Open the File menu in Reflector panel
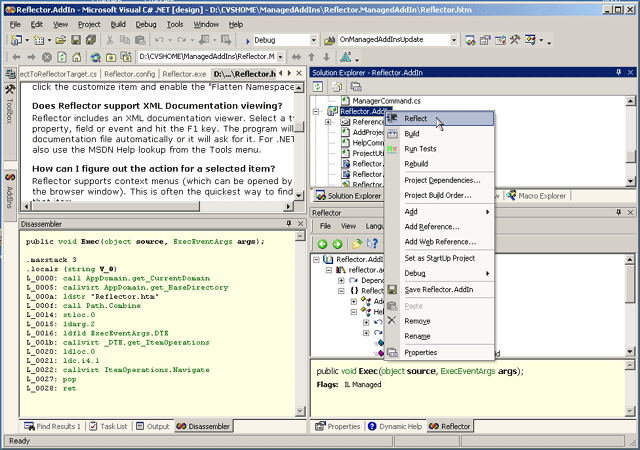 325,226
